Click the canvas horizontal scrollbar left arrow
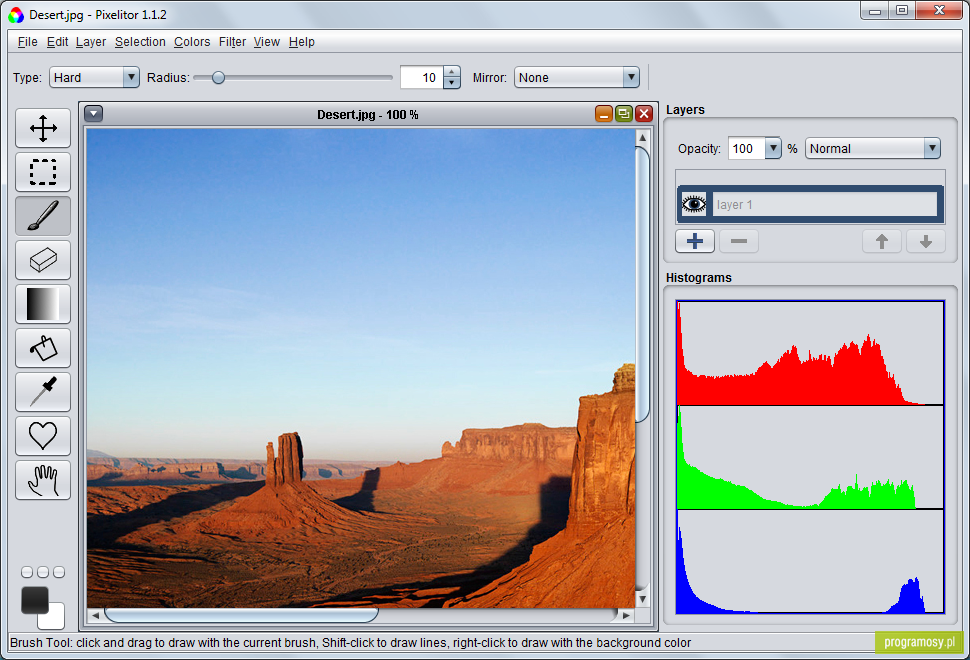This screenshot has height=660, width=970. tap(95, 615)
